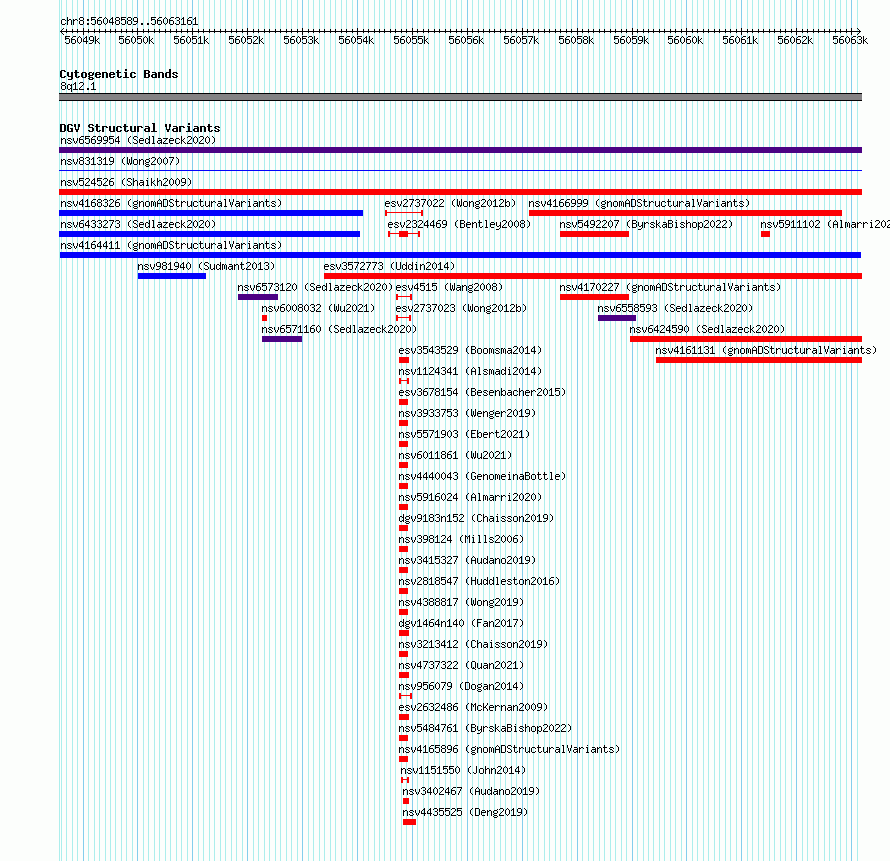This screenshot has height=861, width=890.
Task: Select the nsv831319 (Wong2007) variant label
Action: tap(120, 161)
